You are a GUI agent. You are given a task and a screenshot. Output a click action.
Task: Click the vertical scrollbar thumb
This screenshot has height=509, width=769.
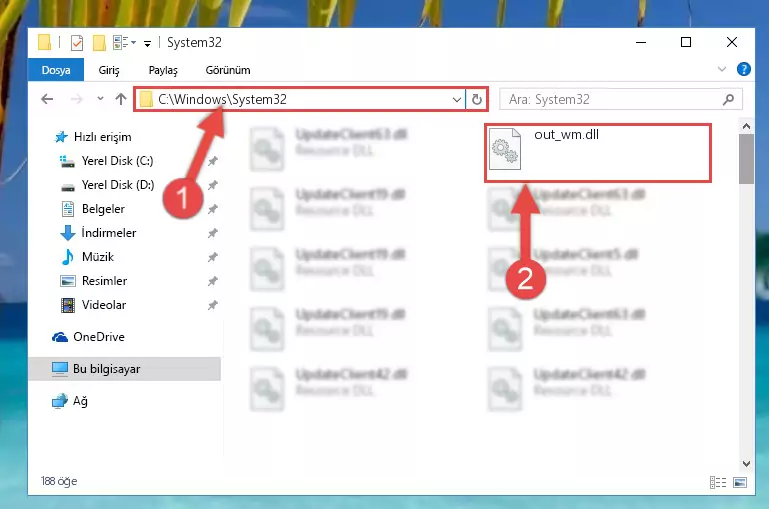tap(746, 159)
